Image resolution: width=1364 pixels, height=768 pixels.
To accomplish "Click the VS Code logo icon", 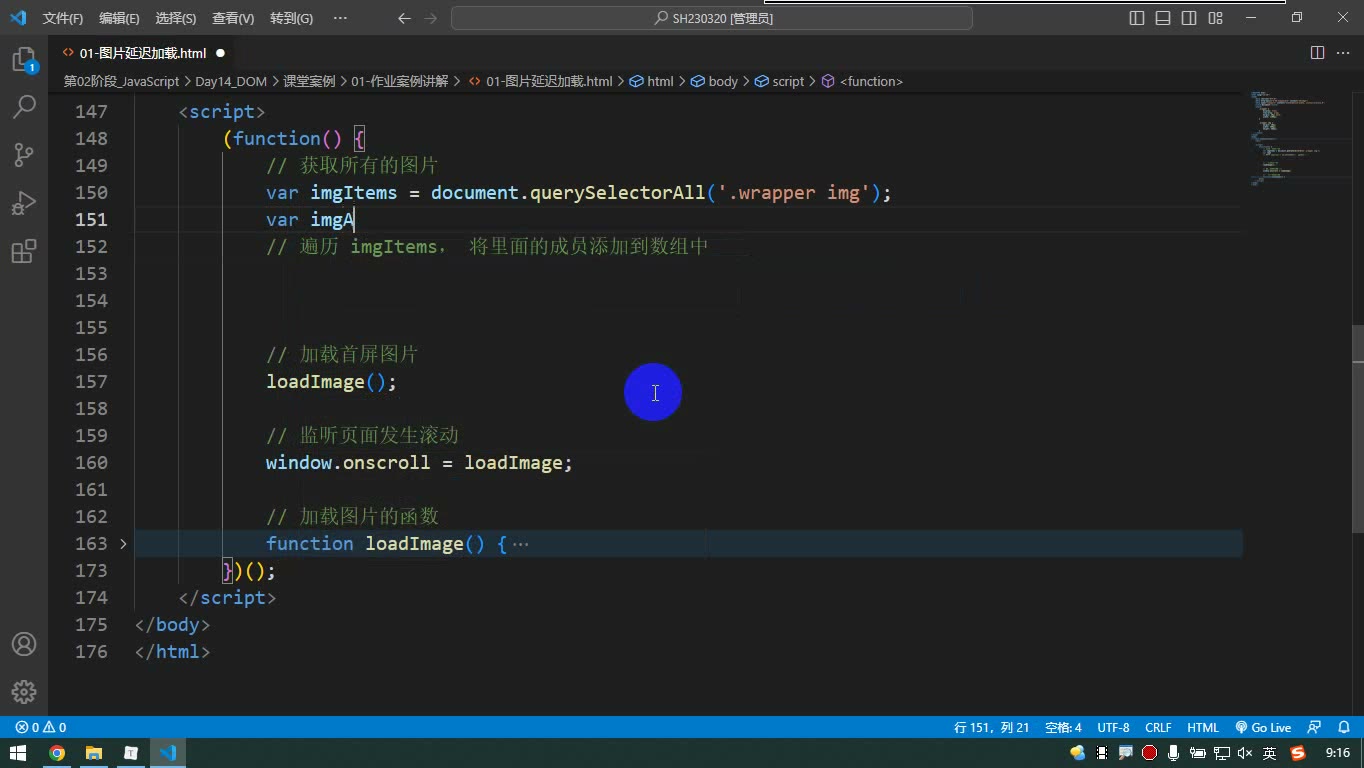I will coord(18,18).
